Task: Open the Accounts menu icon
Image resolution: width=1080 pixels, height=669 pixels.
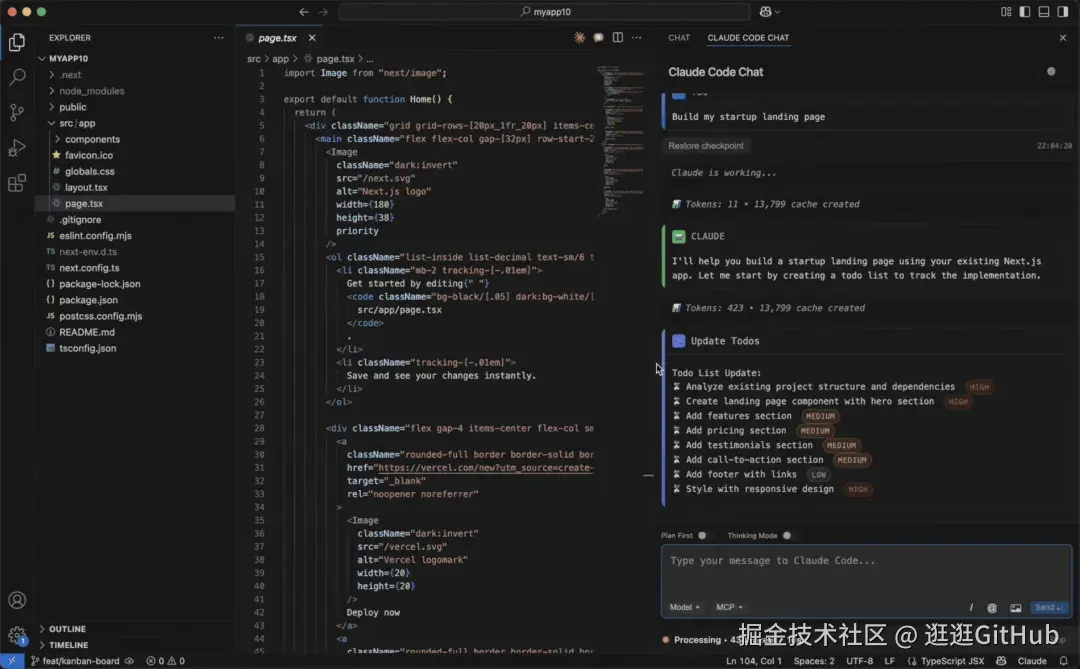Action: coord(17,600)
